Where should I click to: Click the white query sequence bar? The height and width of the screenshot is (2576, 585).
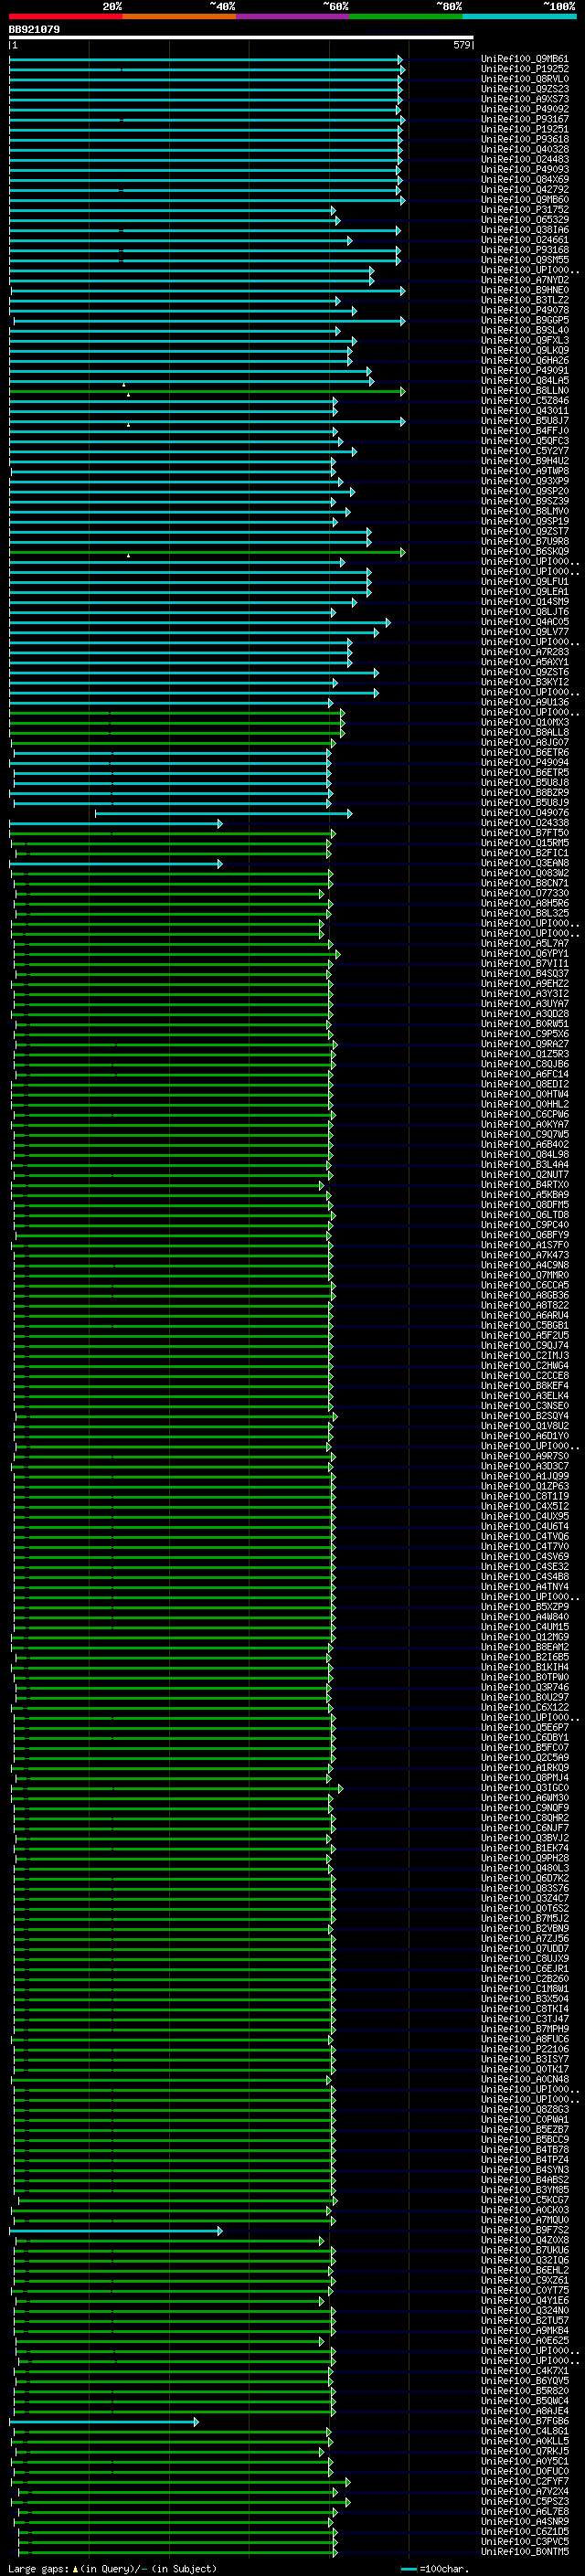tap(241, 37)
